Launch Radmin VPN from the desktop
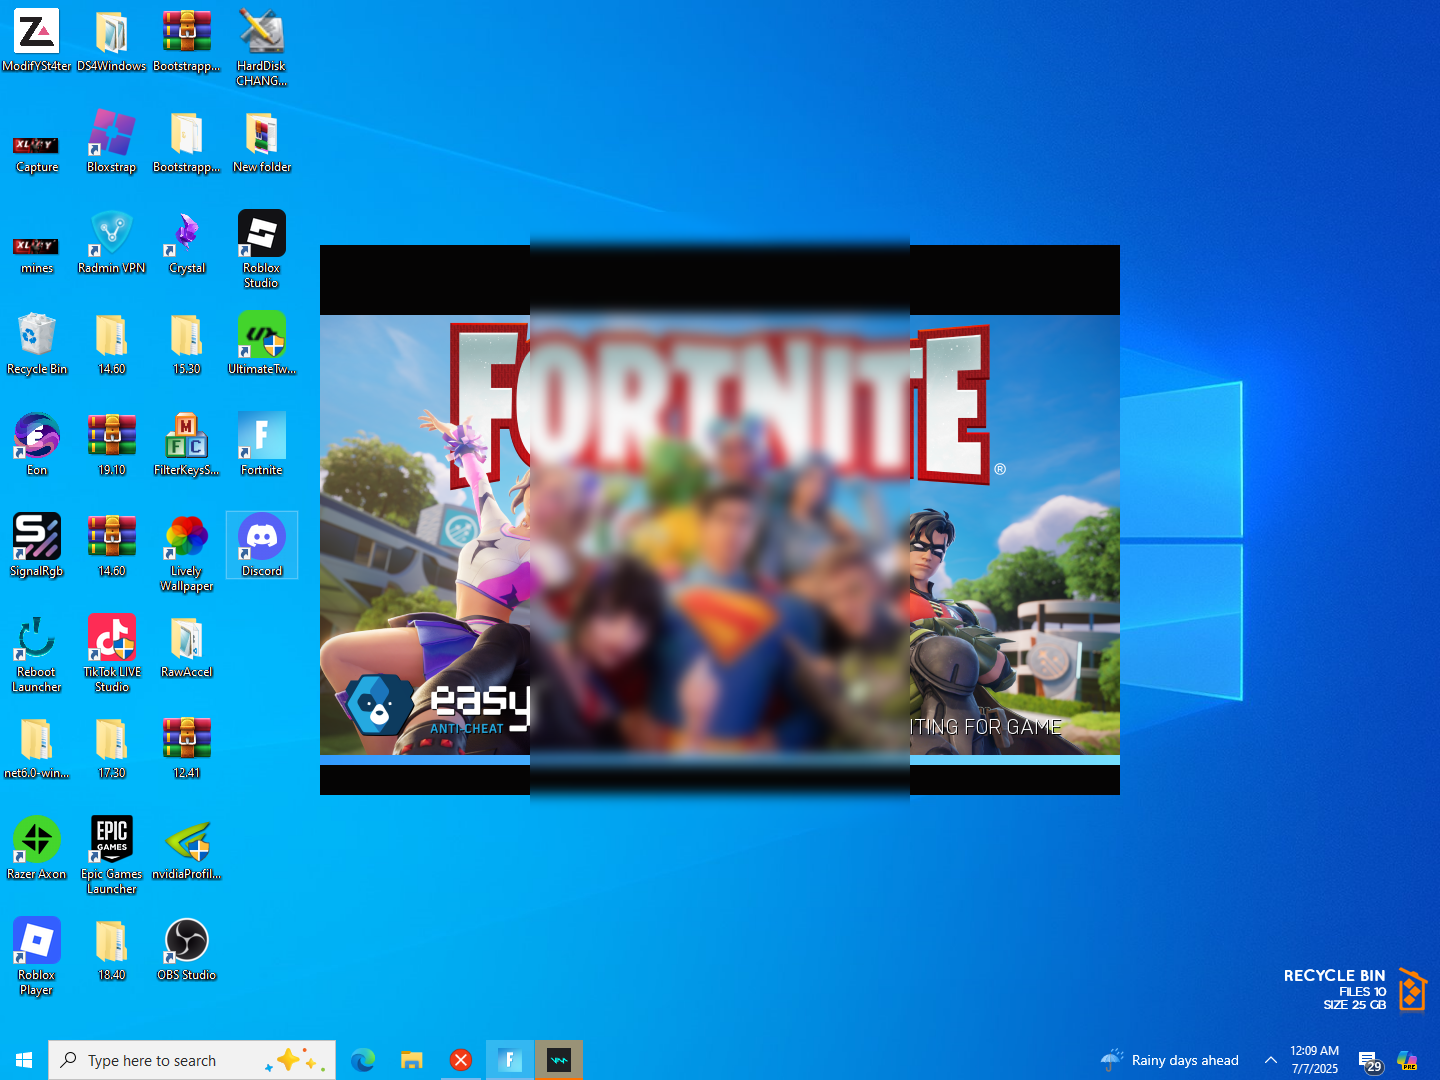1440x1080 pixels. coord(111,243)
